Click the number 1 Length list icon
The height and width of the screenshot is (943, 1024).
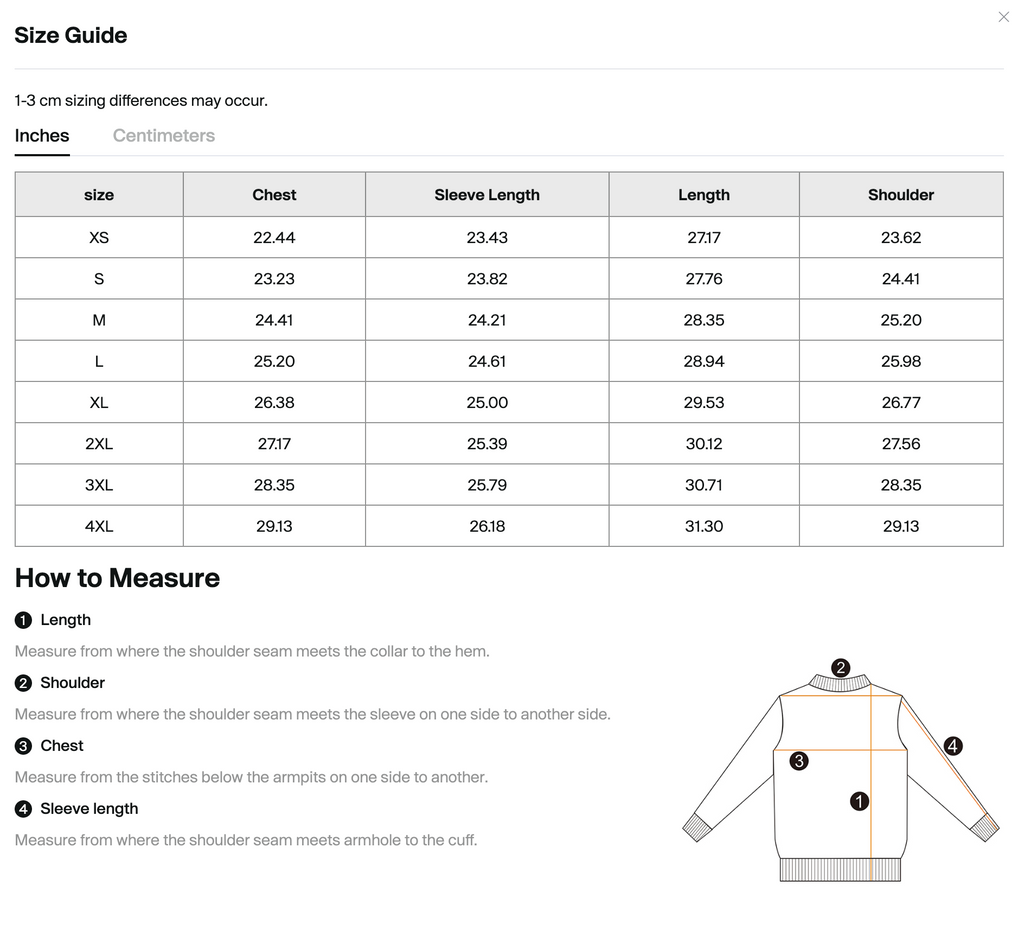(24, 620)
